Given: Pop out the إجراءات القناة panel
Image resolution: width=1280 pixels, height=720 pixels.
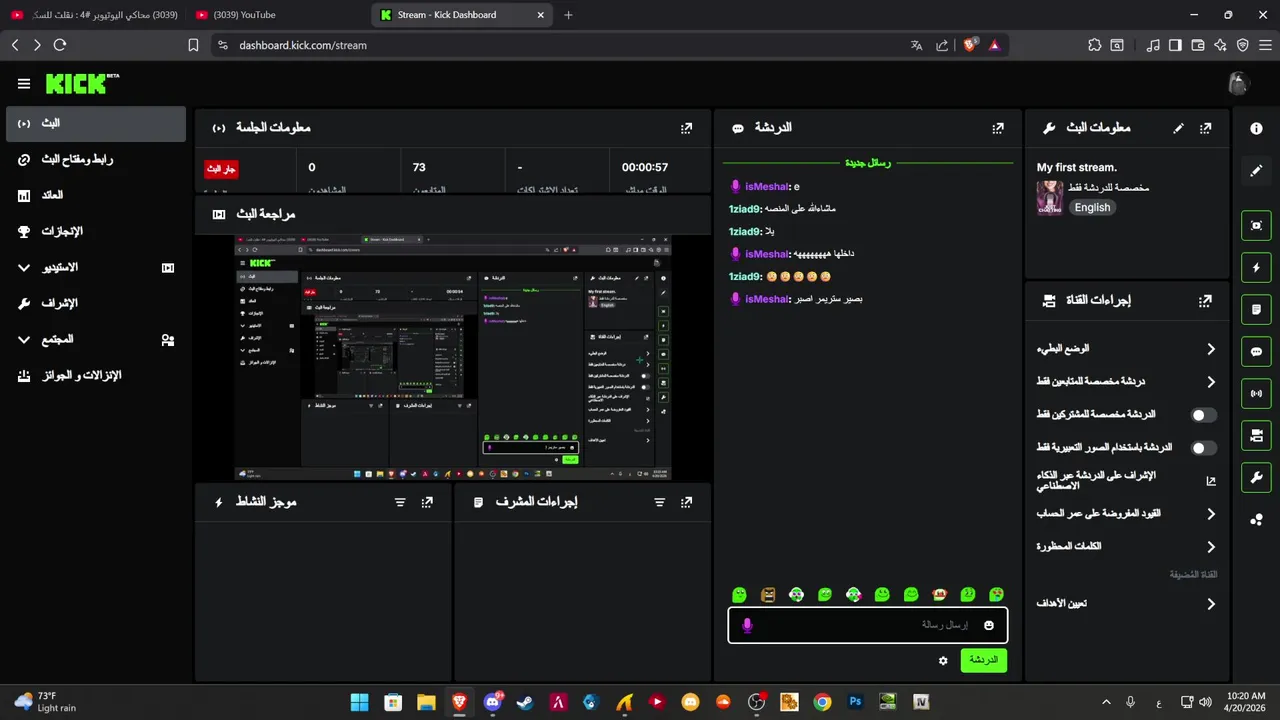Looking at the screenshot, I should click(1206, 300).
